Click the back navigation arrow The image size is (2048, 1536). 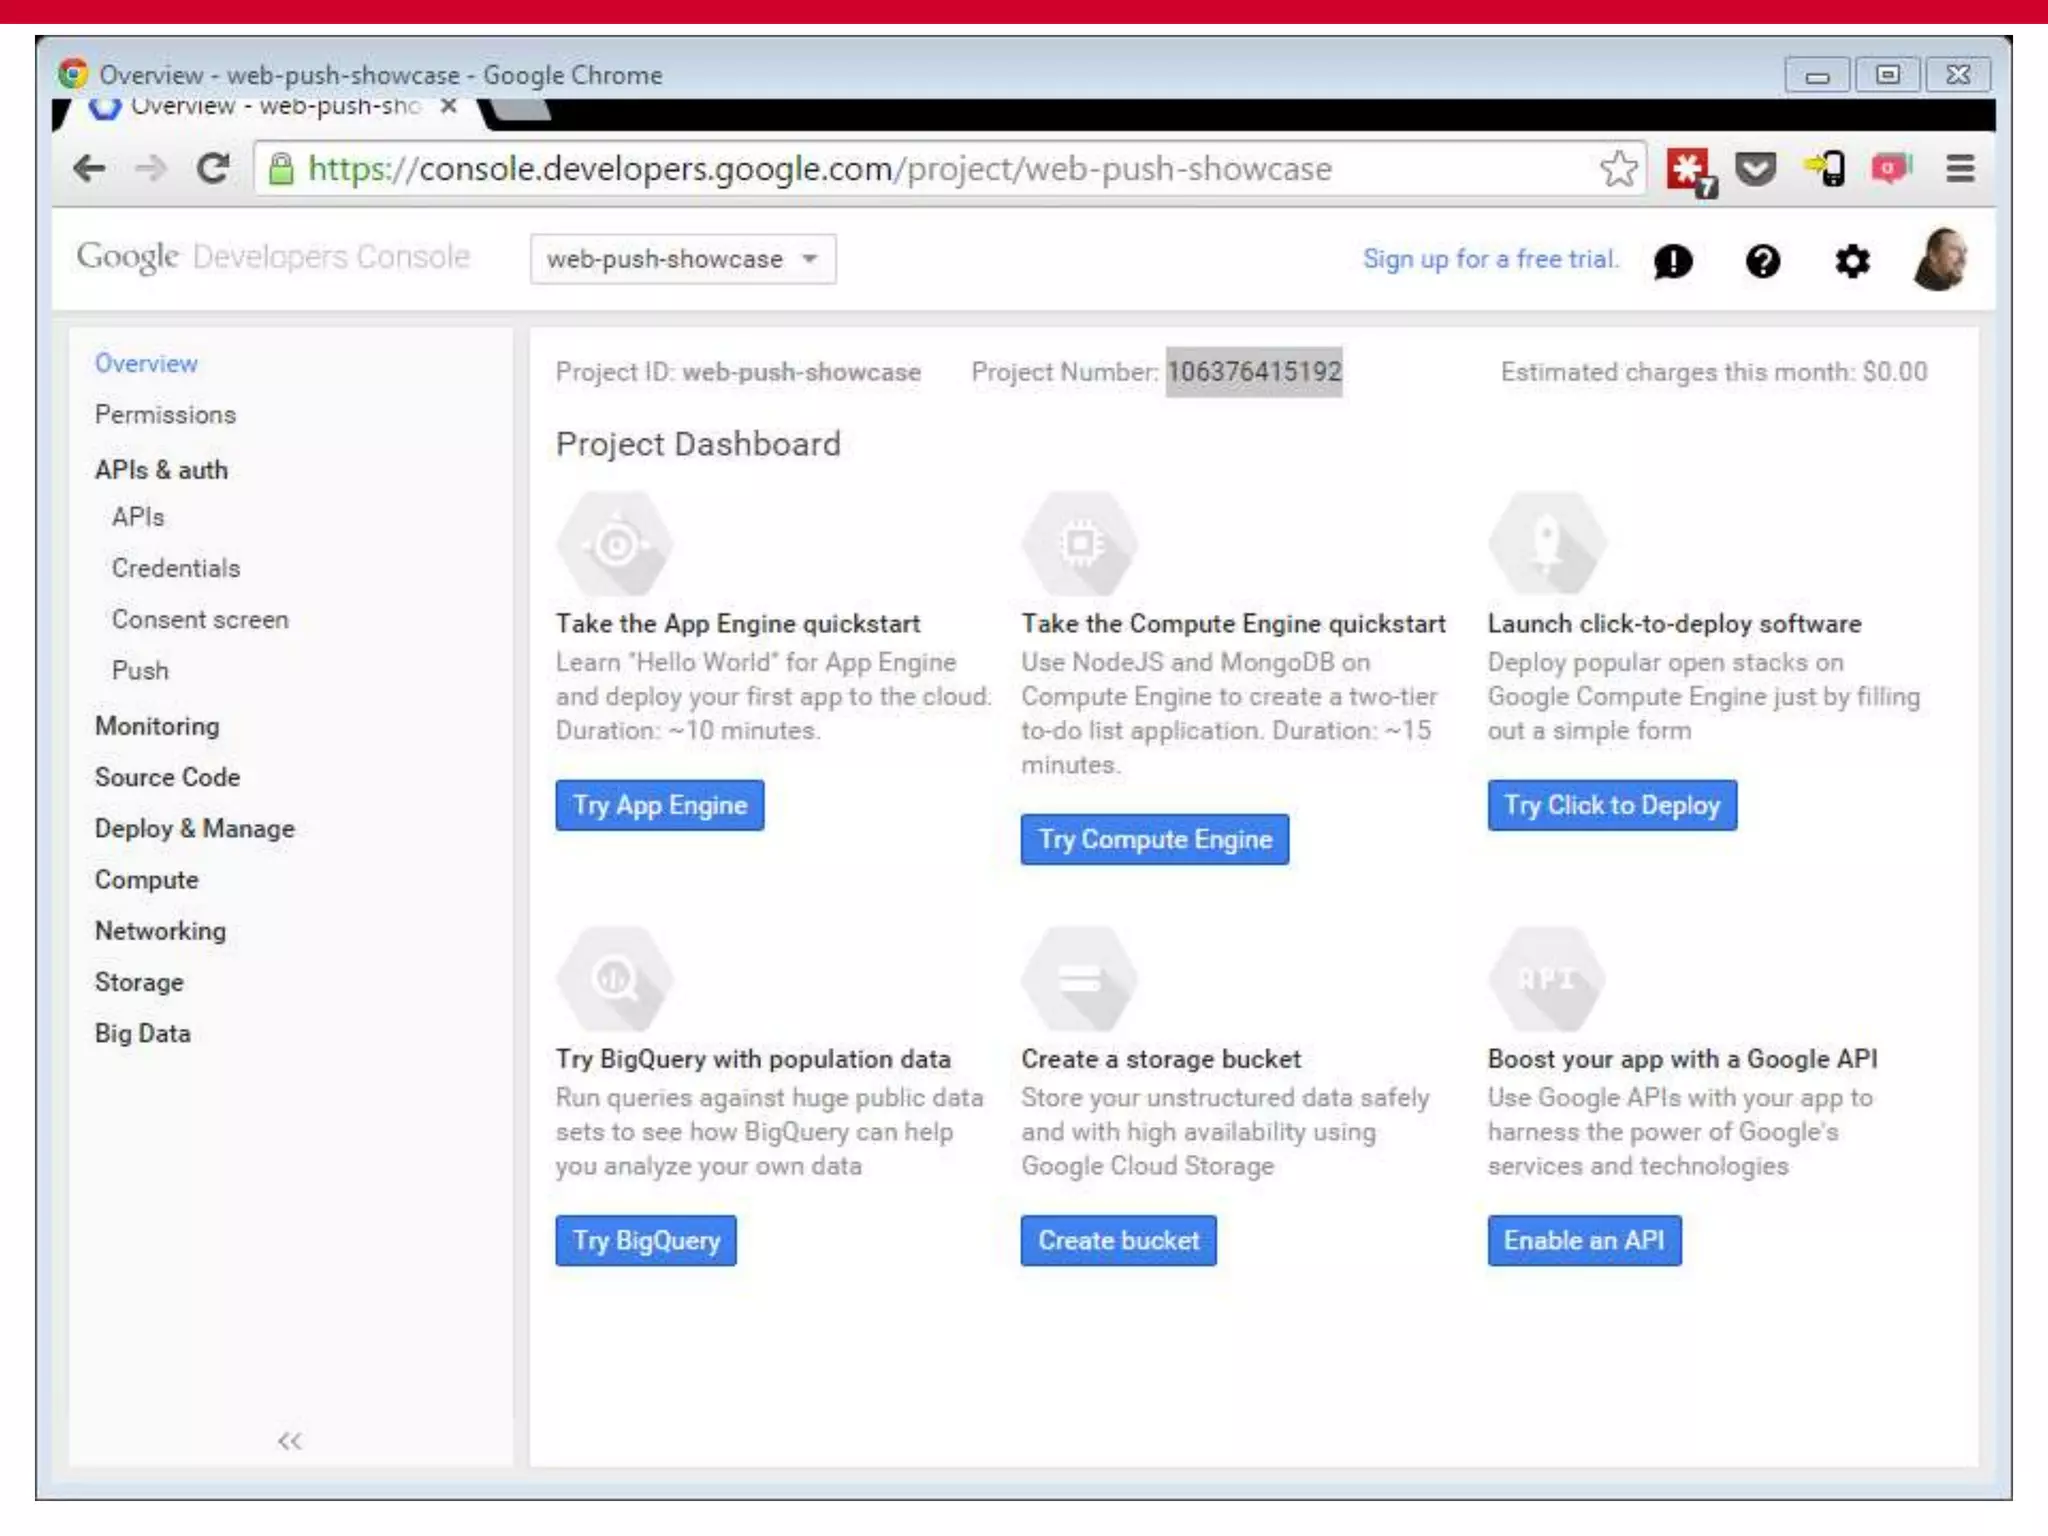click(90, 169)
